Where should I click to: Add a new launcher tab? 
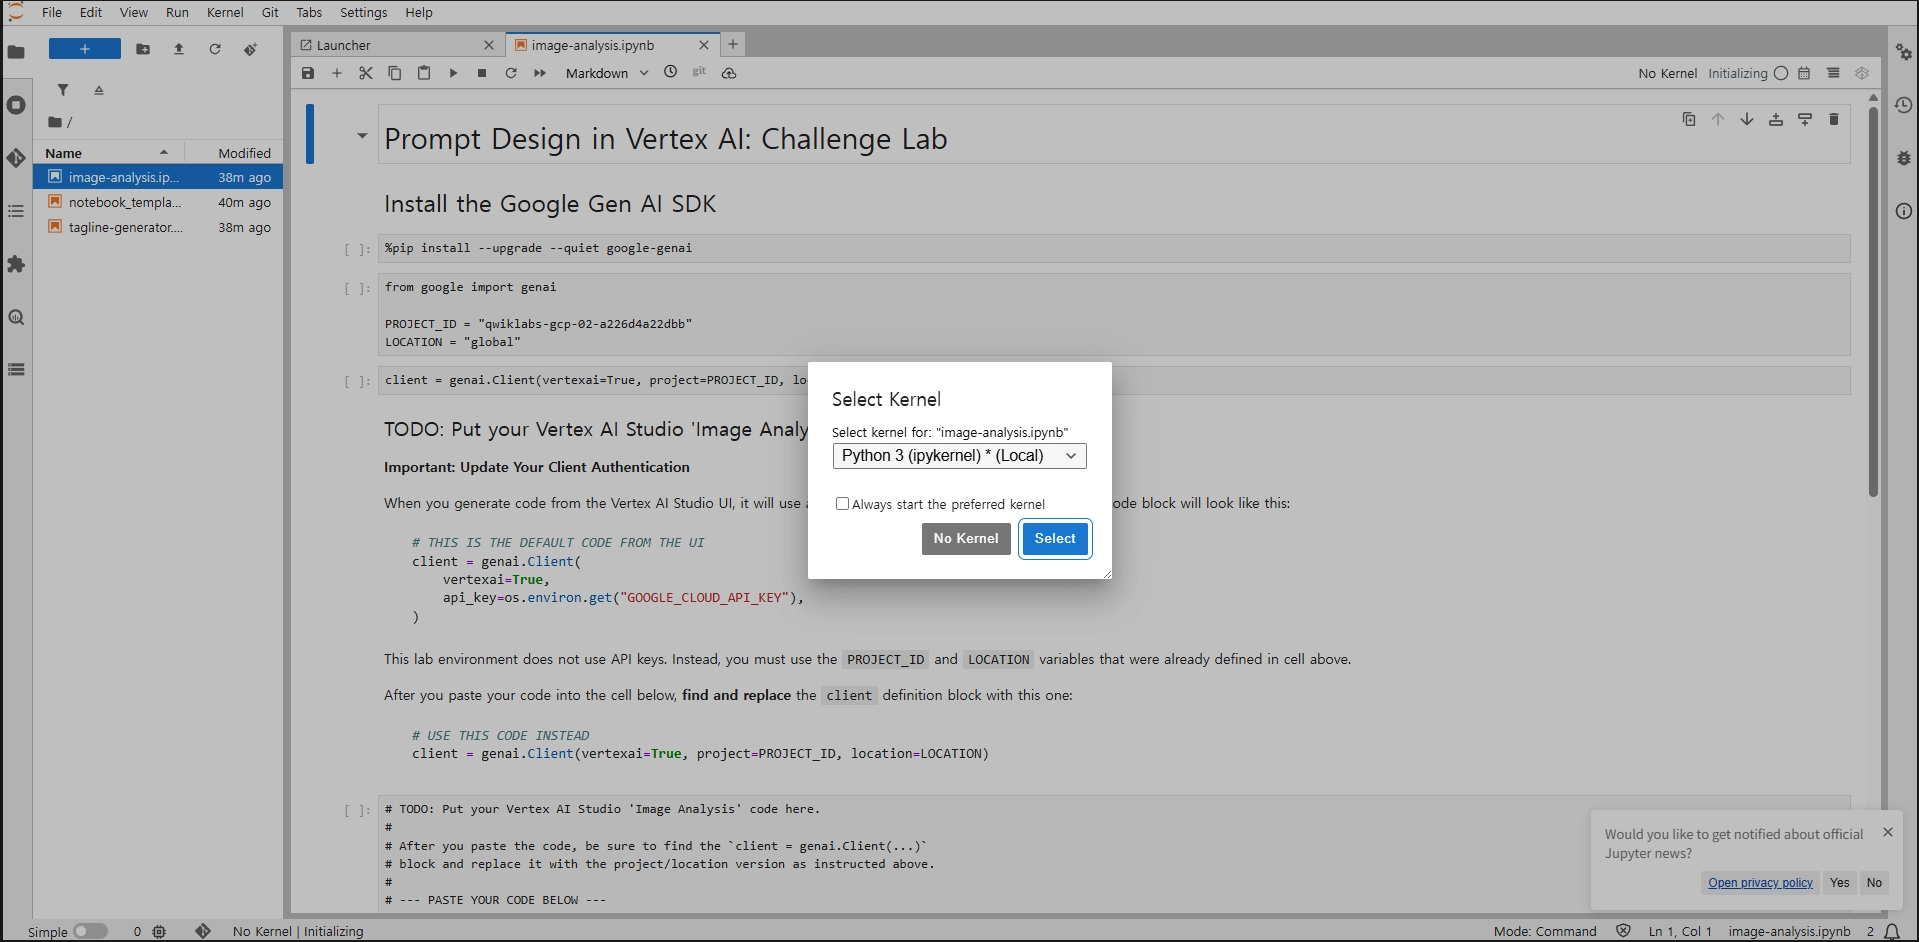pyautogui.click(x=733, y=44)
